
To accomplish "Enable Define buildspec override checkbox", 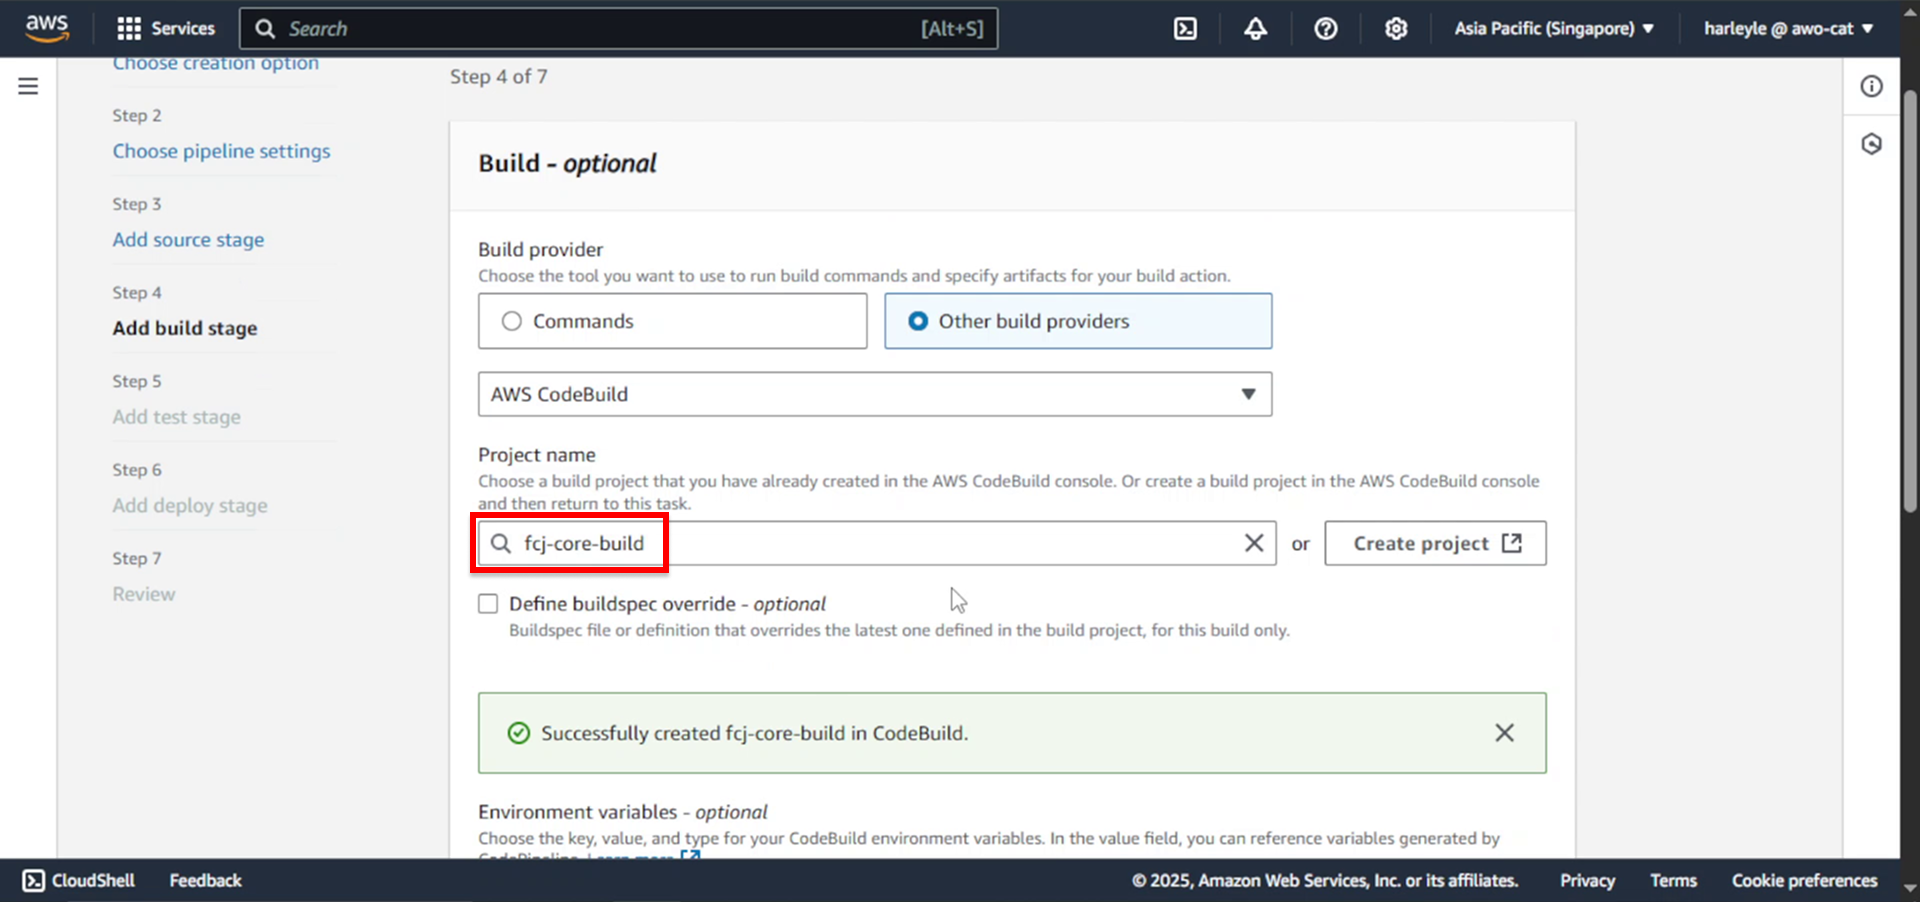I will tap(488, 604).
